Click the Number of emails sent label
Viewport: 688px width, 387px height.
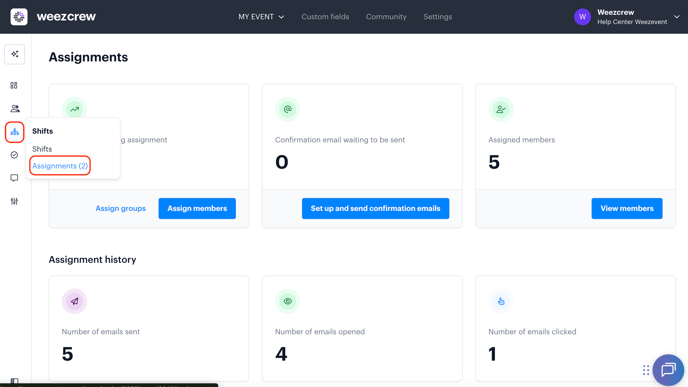(x=101, y=332)
